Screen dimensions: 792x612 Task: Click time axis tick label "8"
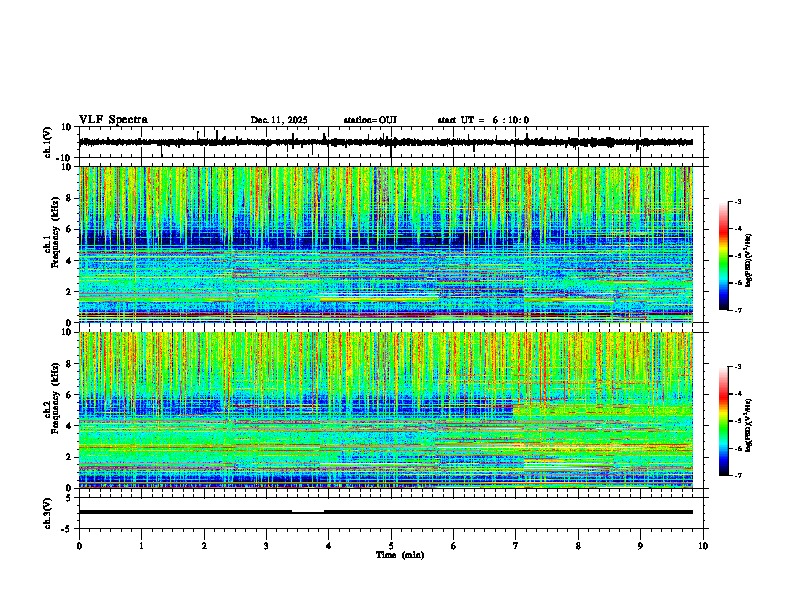578,546
